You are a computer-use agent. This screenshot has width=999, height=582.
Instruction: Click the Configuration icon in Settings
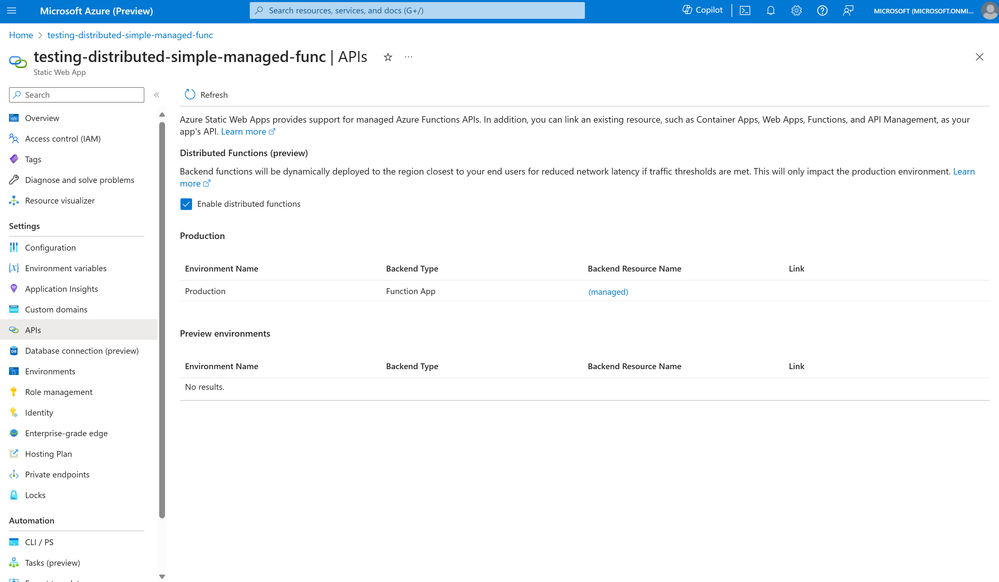pos(13,247)
